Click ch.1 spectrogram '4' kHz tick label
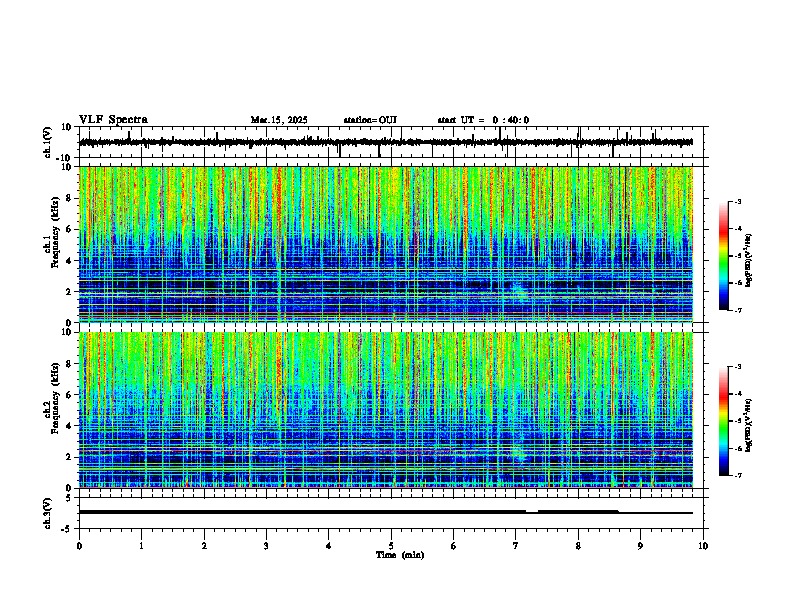This screenshot has width=792, height=612. [x=70, y=261]
